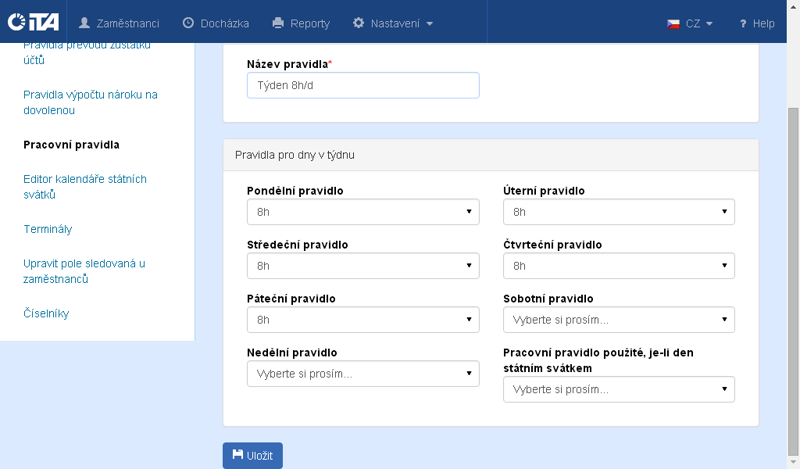Select Editor kalendáře státních svátků in sidebar
This screenshot has height=469, width=800.
pyautogui.click(x=85, y=186)
